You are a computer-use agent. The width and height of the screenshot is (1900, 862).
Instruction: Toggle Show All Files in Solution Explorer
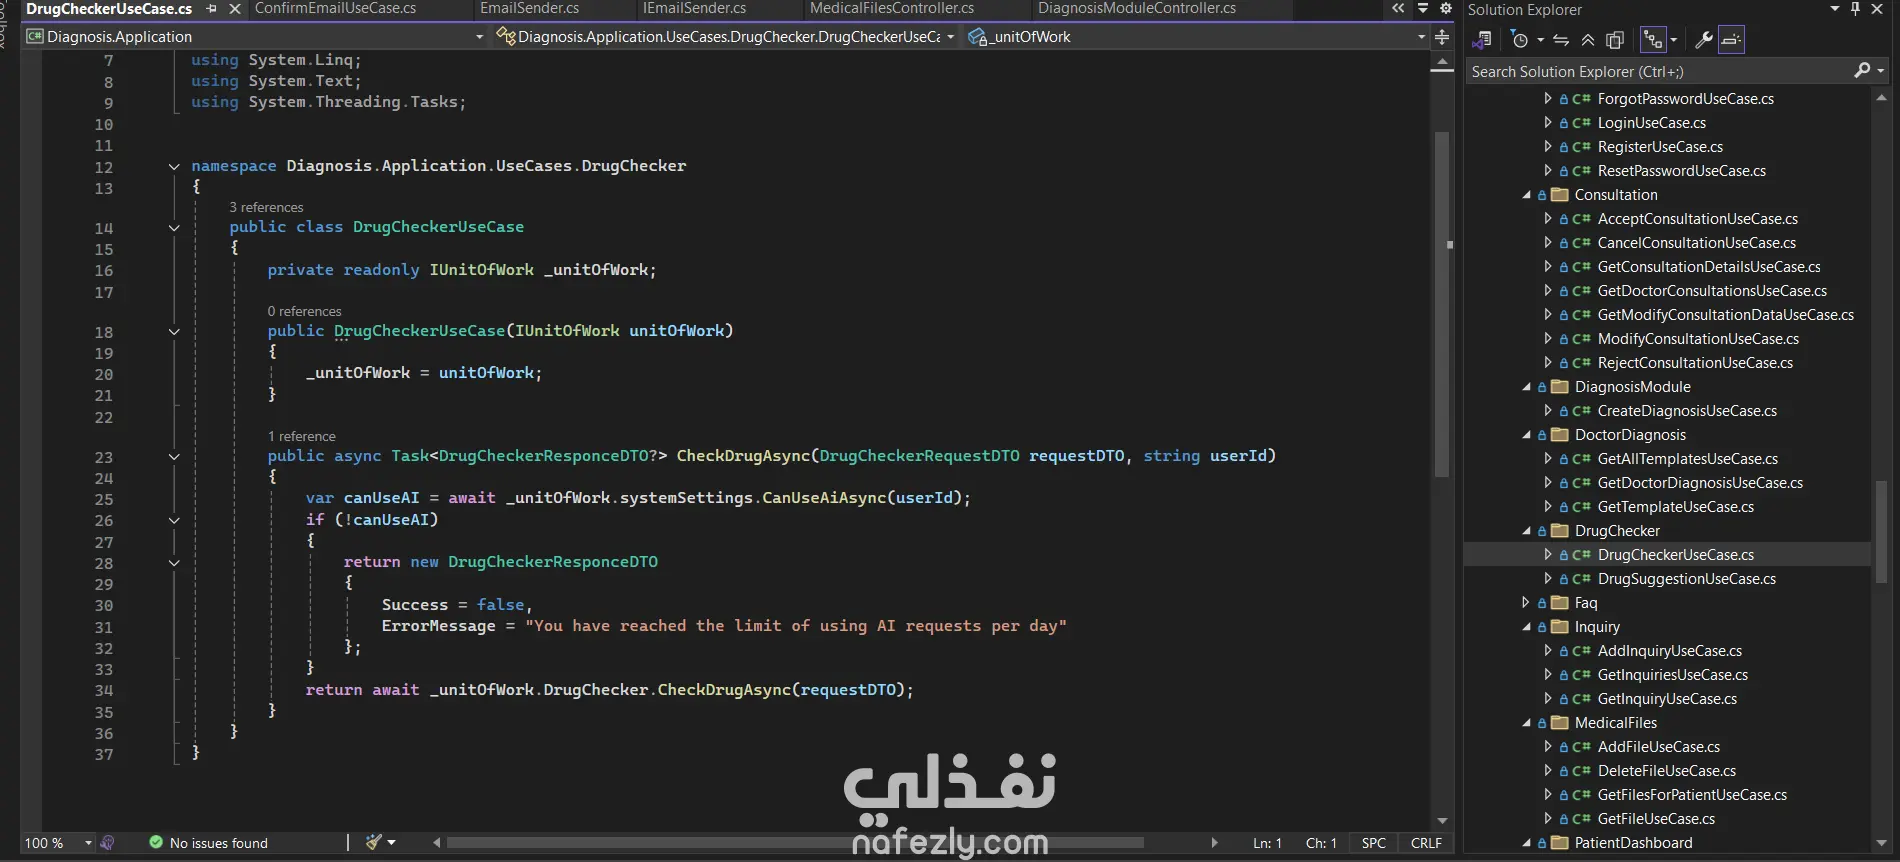coord(1614,40)
